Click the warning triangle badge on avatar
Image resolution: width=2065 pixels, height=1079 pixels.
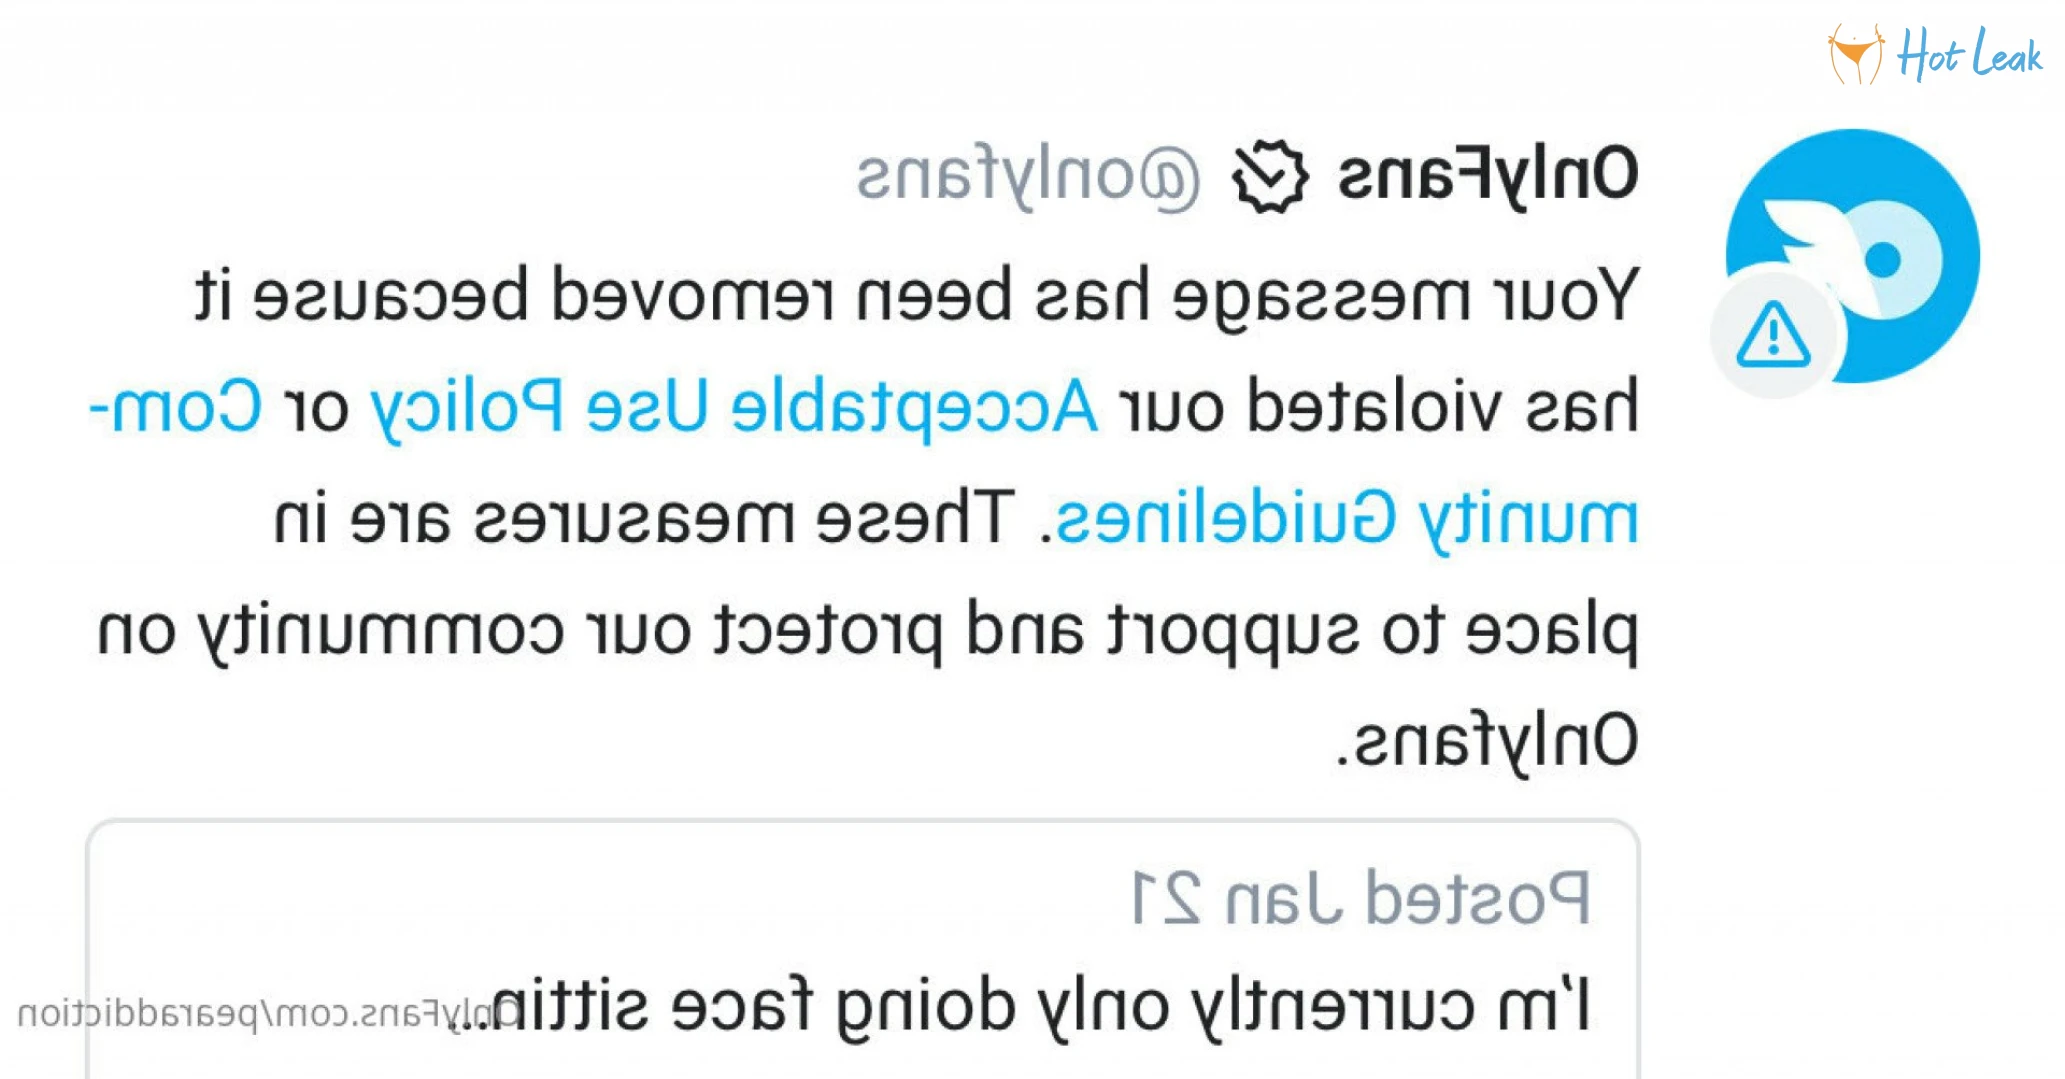(x=1773, y=334)
